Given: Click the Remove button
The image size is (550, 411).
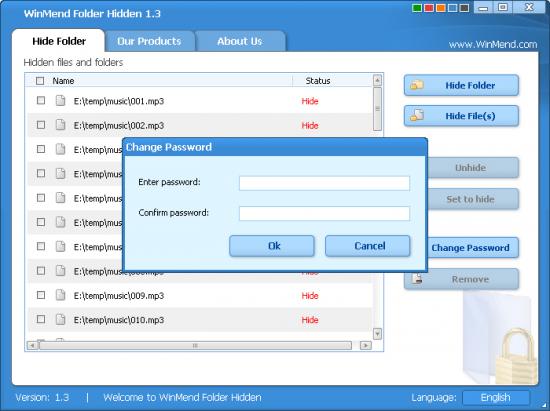Looking at the screenshot, I should click(x=461, y=279).
